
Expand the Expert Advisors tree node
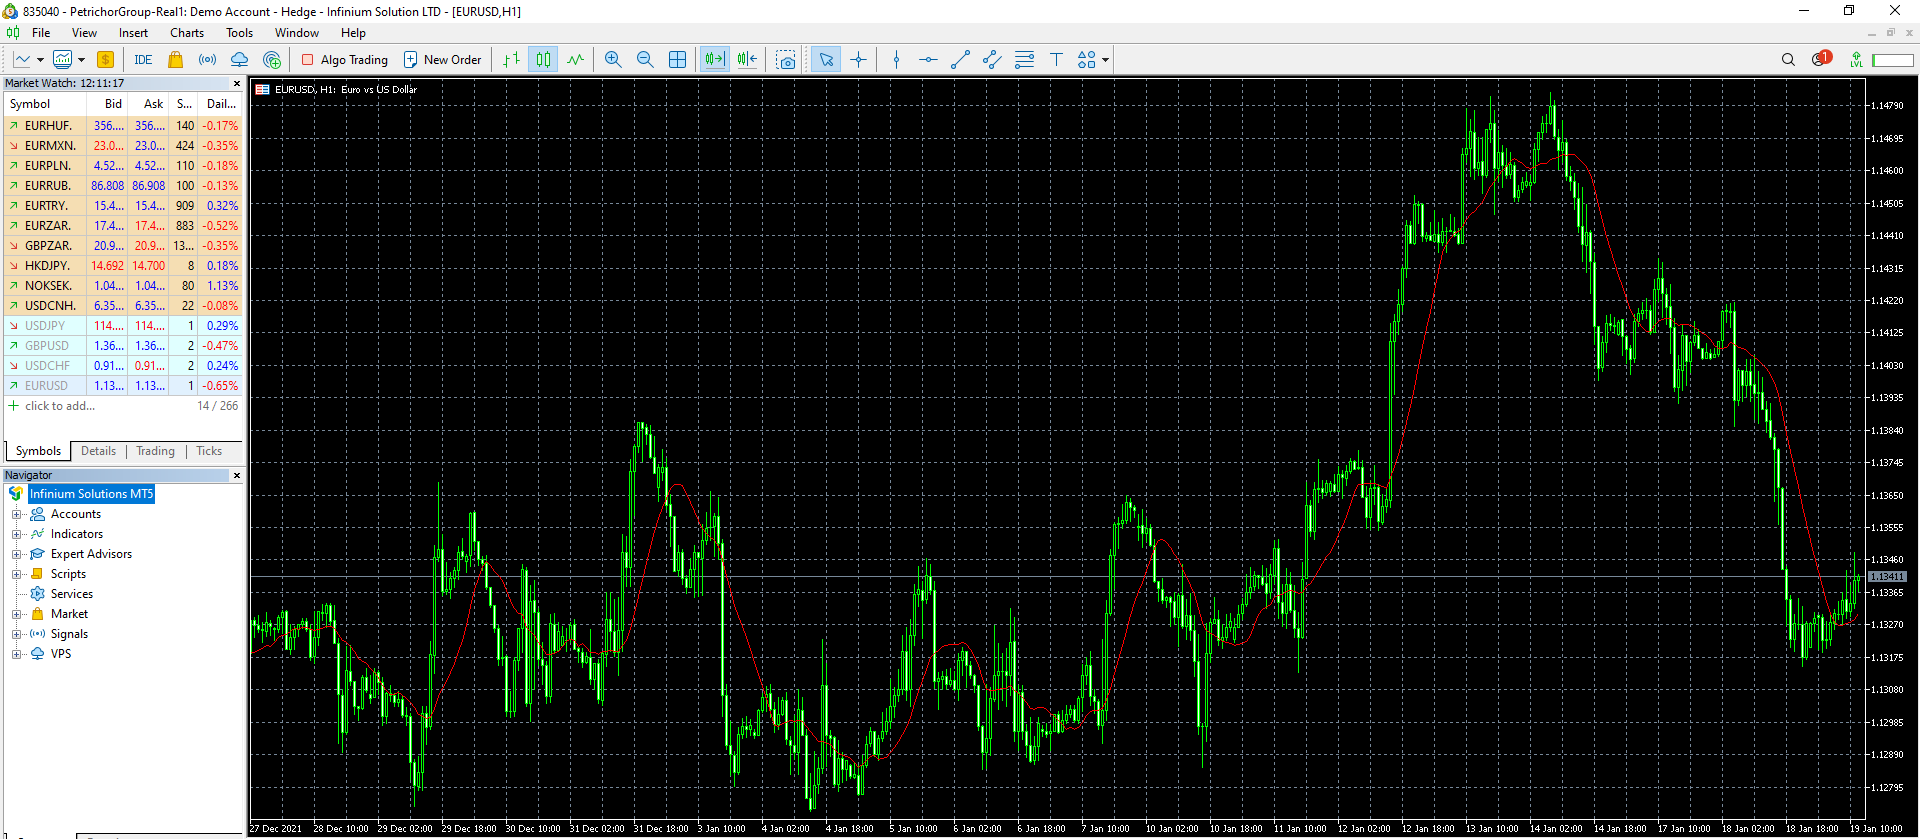point(16,554)
